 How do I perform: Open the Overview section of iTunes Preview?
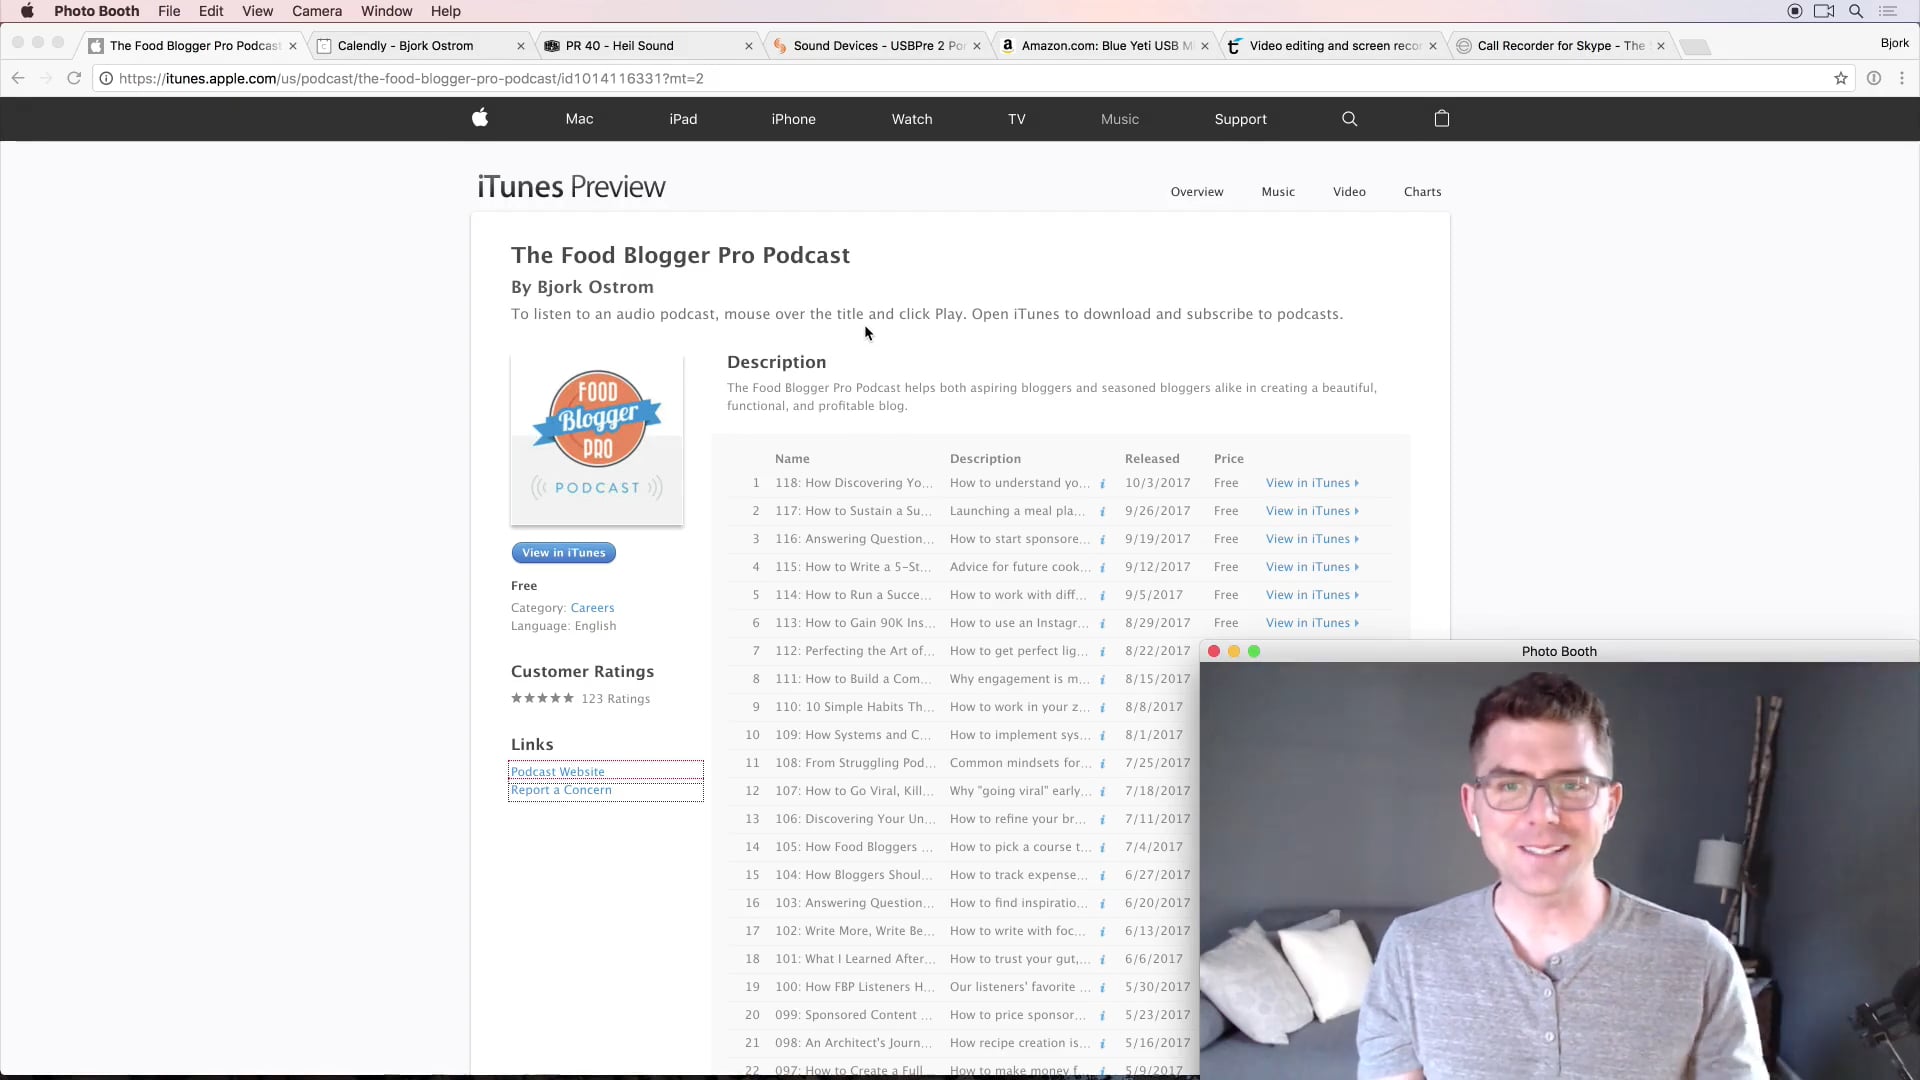point(1197,192)
